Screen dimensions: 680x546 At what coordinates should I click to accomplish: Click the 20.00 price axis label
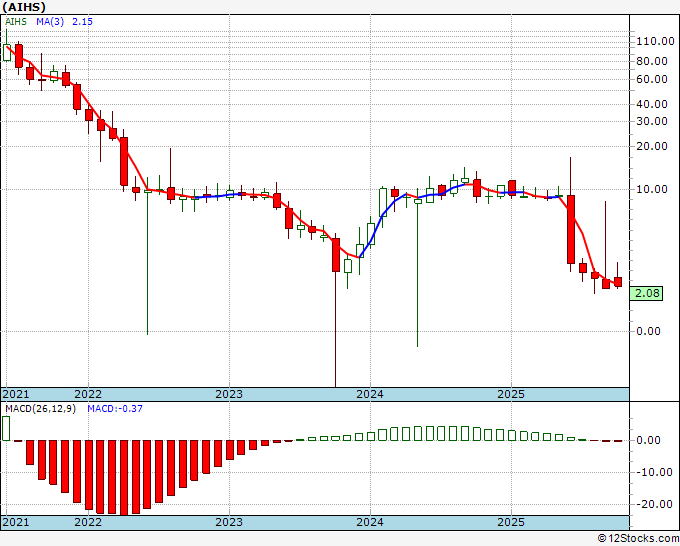652,147
